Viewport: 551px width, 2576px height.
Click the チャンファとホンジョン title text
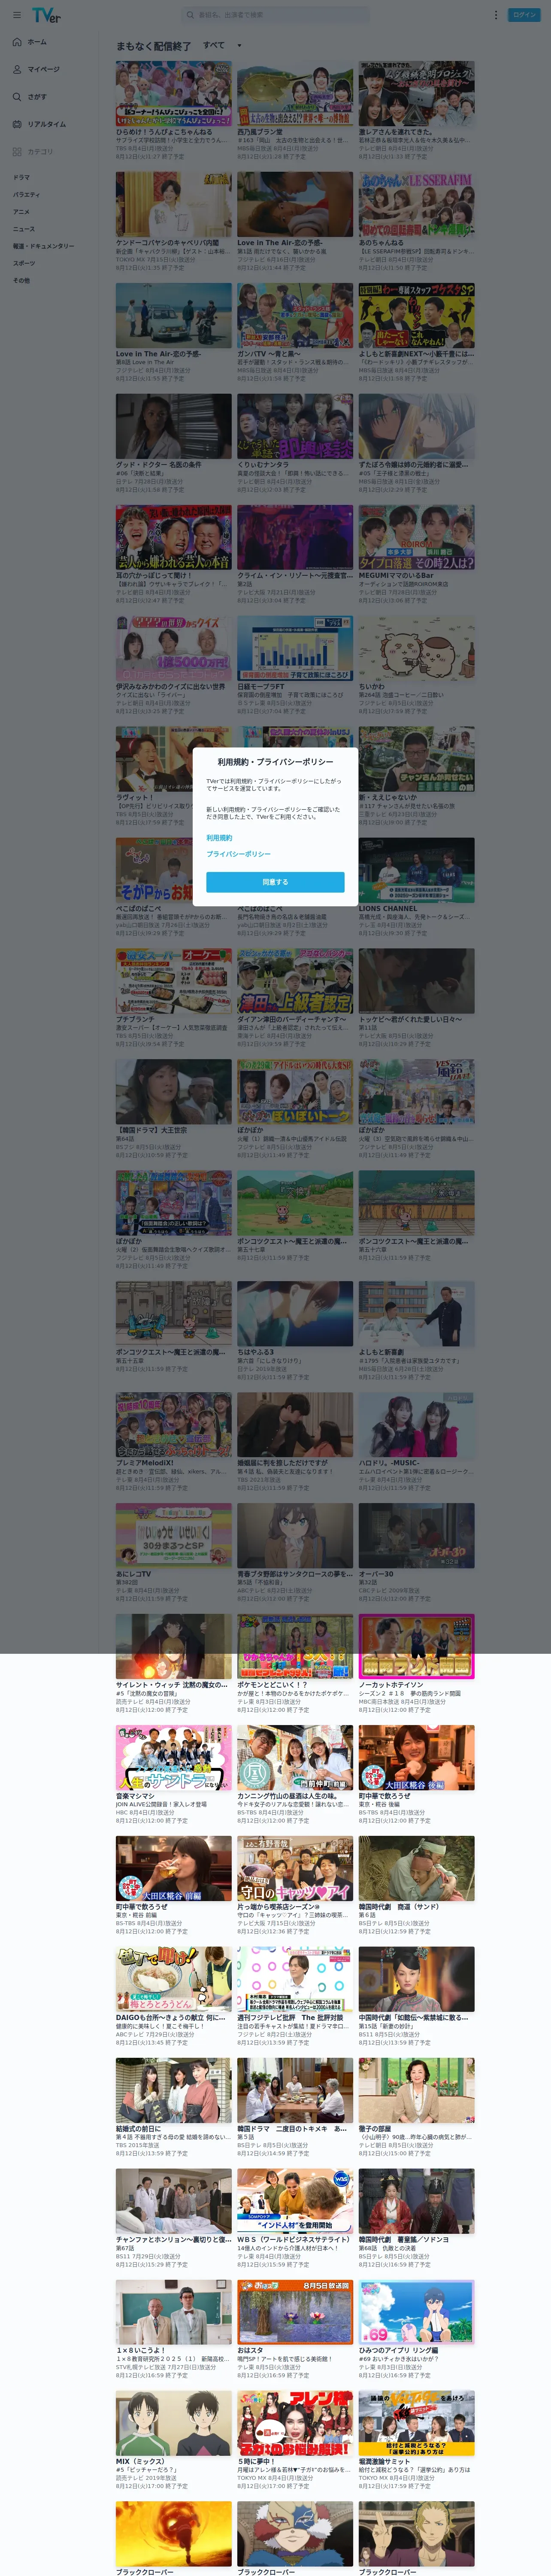(173, 2240)
